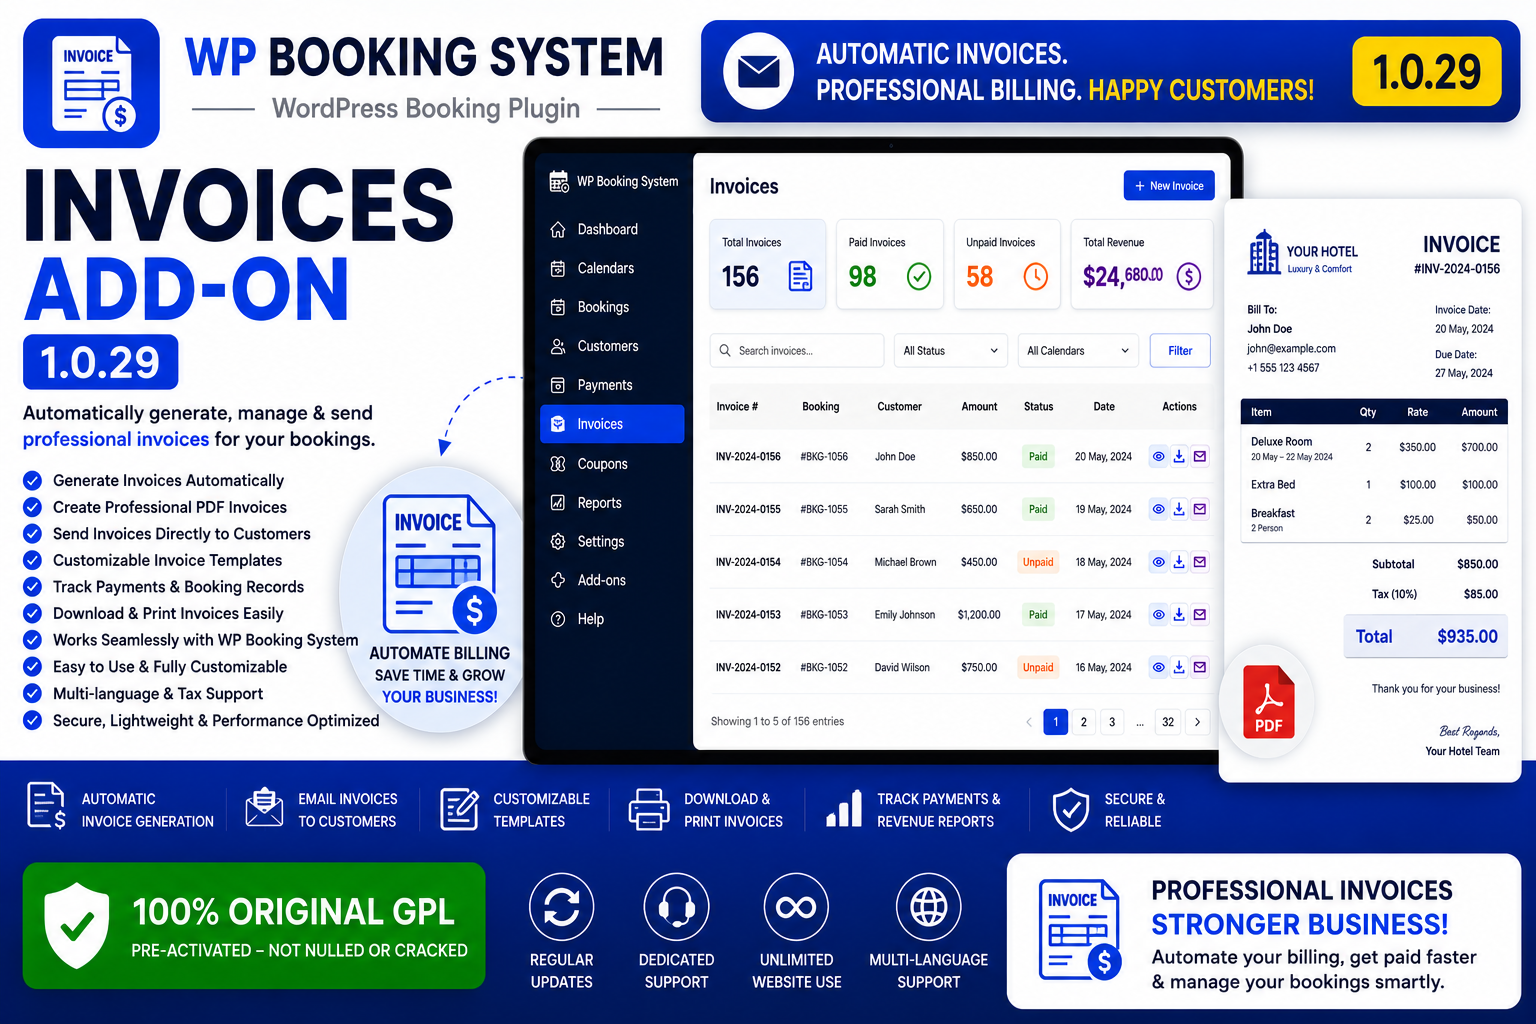Go to next page arrow in pagination
Screen dimensions: 1536x1024
(x=1197, y=722)
